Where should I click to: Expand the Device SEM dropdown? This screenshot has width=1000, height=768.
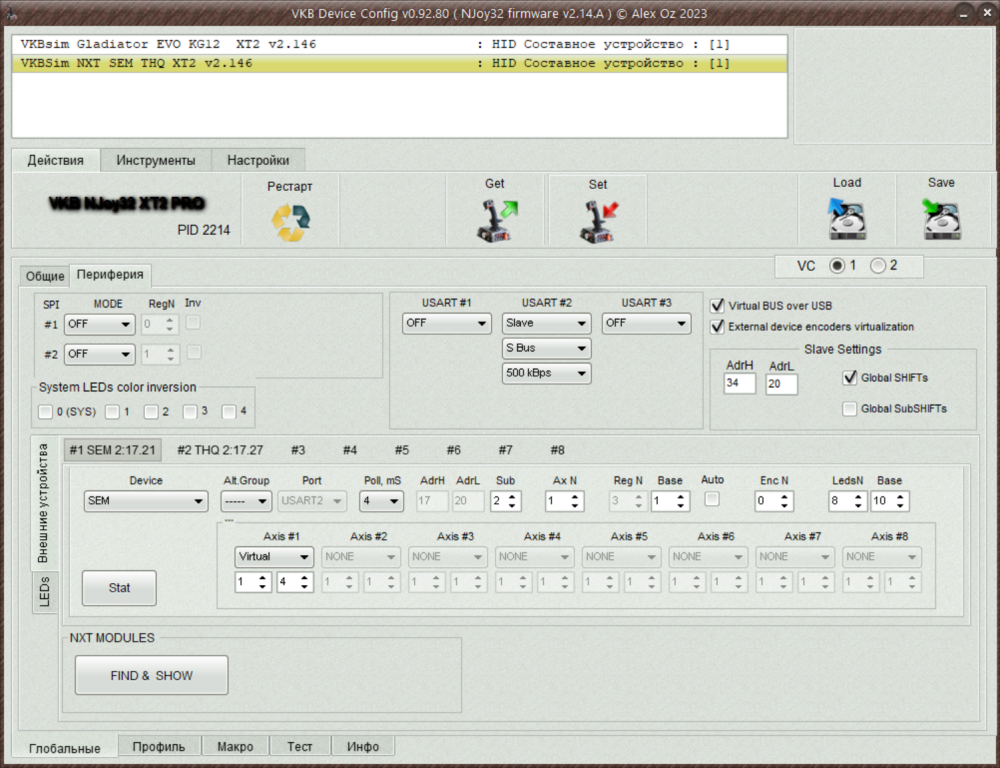coord(145,501)
